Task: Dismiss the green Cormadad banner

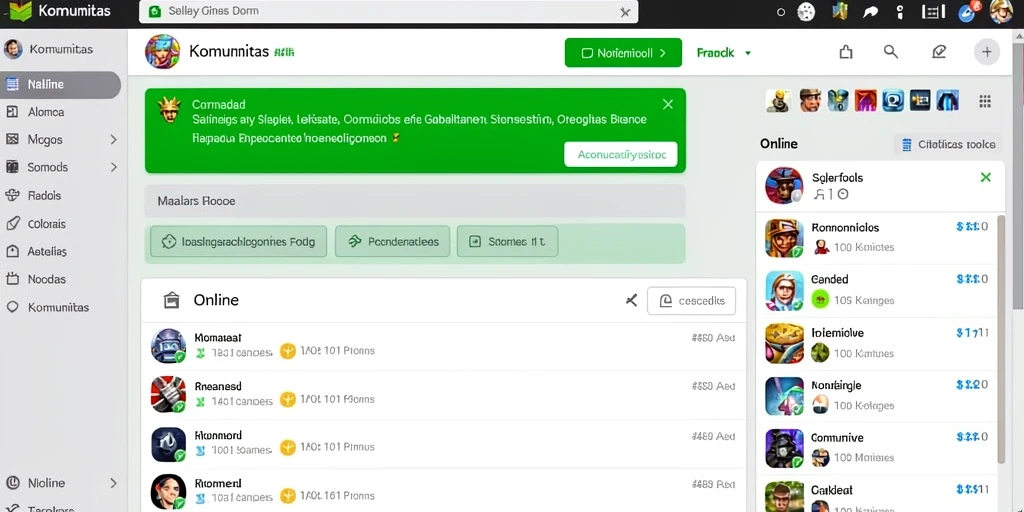Action: tap(667, 104)
